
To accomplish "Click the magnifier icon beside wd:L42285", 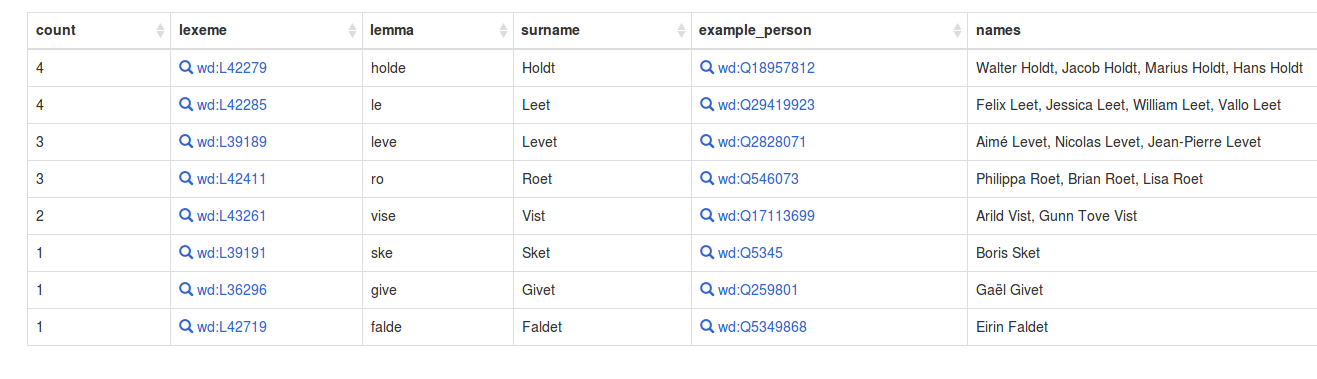I will point(185,105).
